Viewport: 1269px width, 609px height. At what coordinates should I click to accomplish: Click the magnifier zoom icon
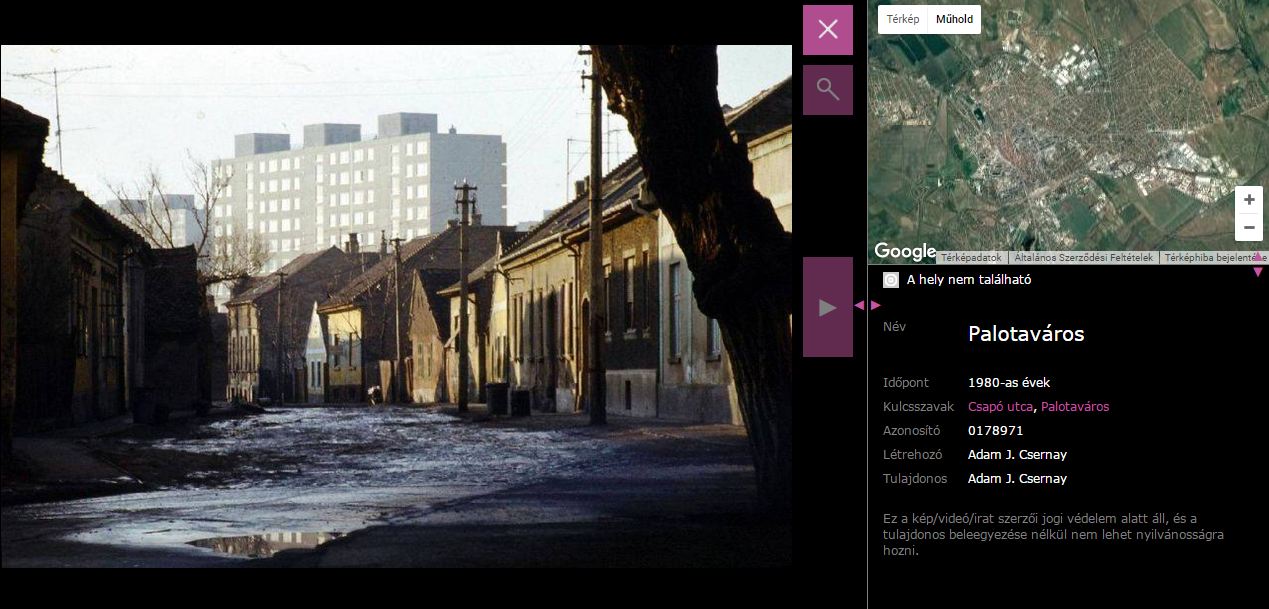click(827, 89)
